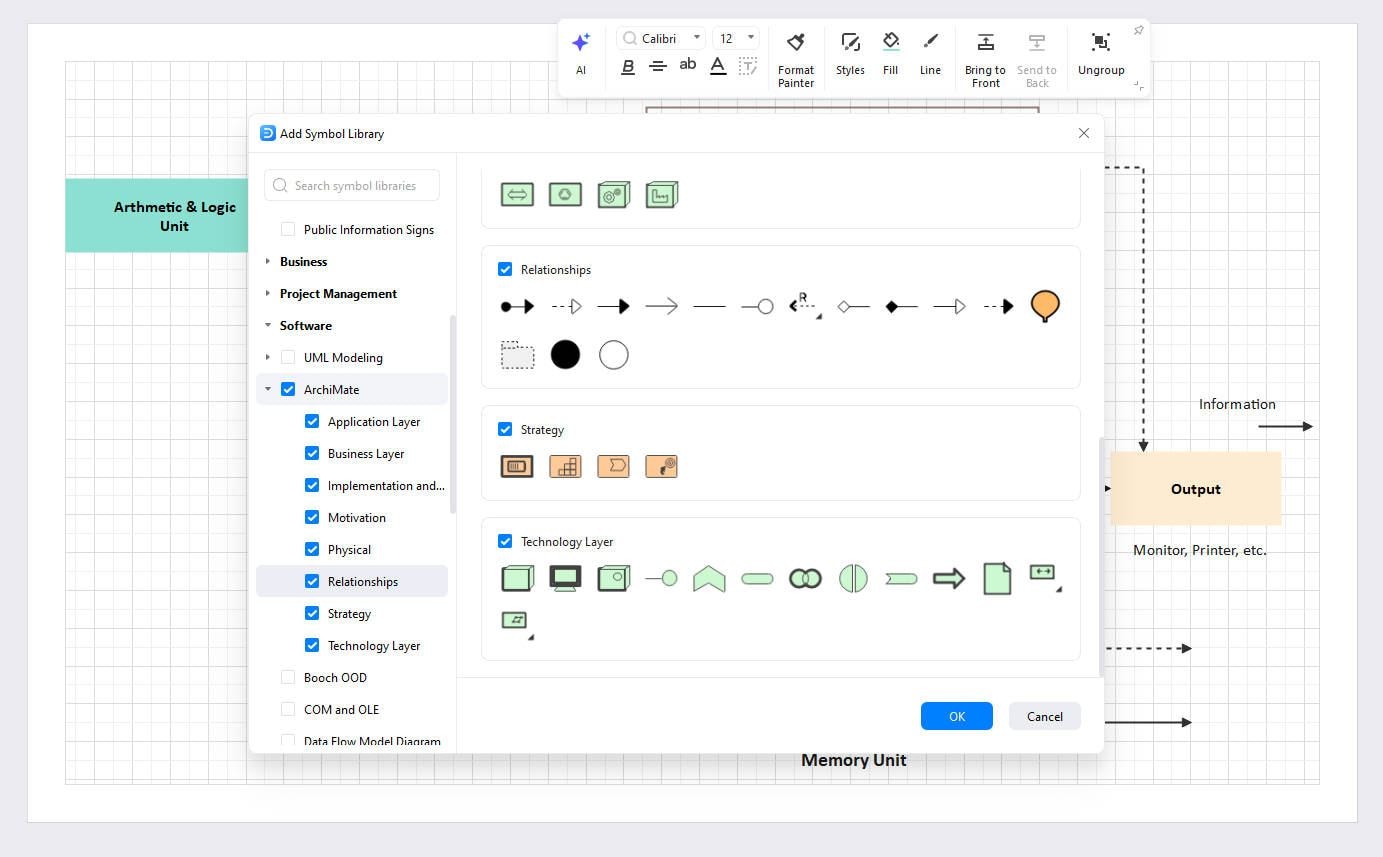The height and width of the screenshot is (857, 1383).
Task: Choose the two interlocked circles symbol
Action: click(x=805, y=578)
